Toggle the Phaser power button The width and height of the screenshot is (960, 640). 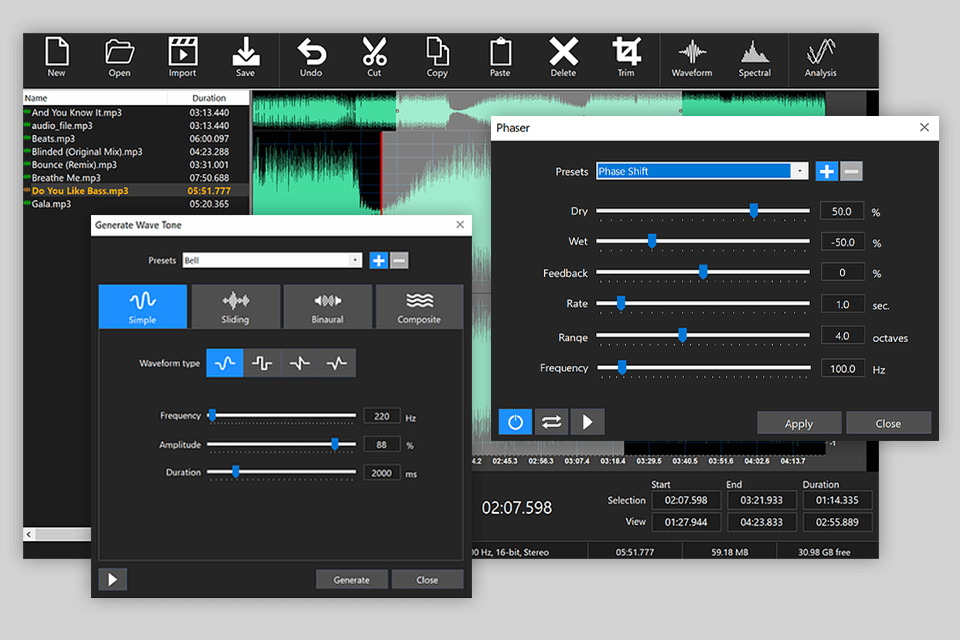(515, 422)
